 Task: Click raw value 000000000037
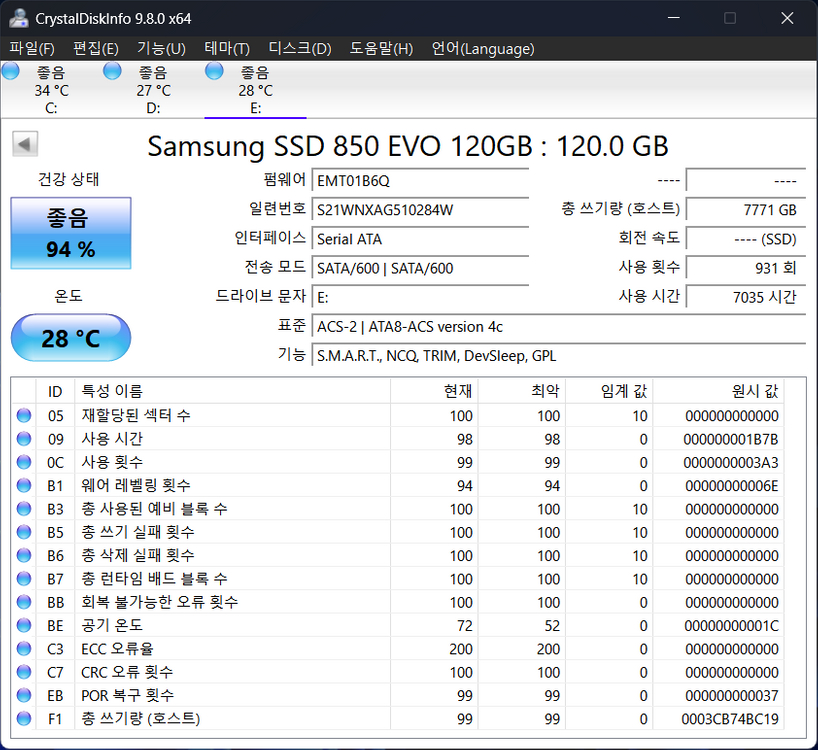pos(731,696)
